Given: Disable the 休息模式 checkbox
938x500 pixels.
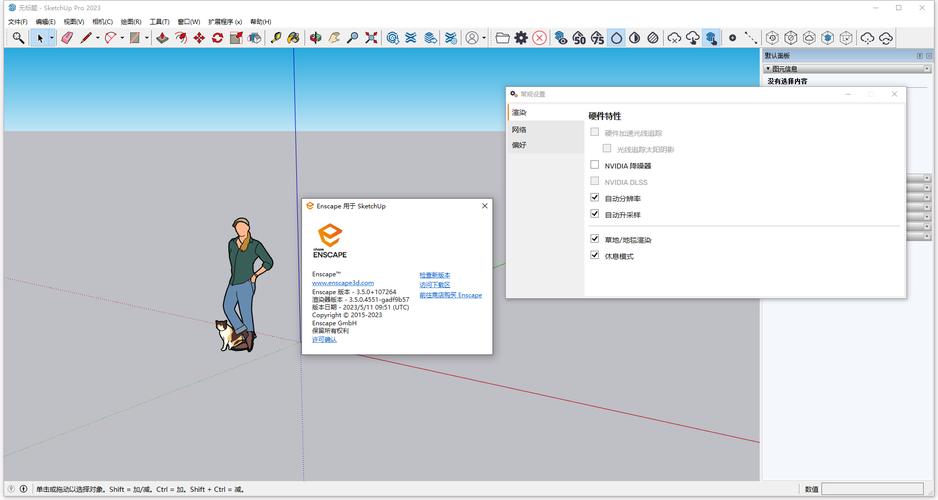Looking at the screenshot, I should (x=595, y=255).
